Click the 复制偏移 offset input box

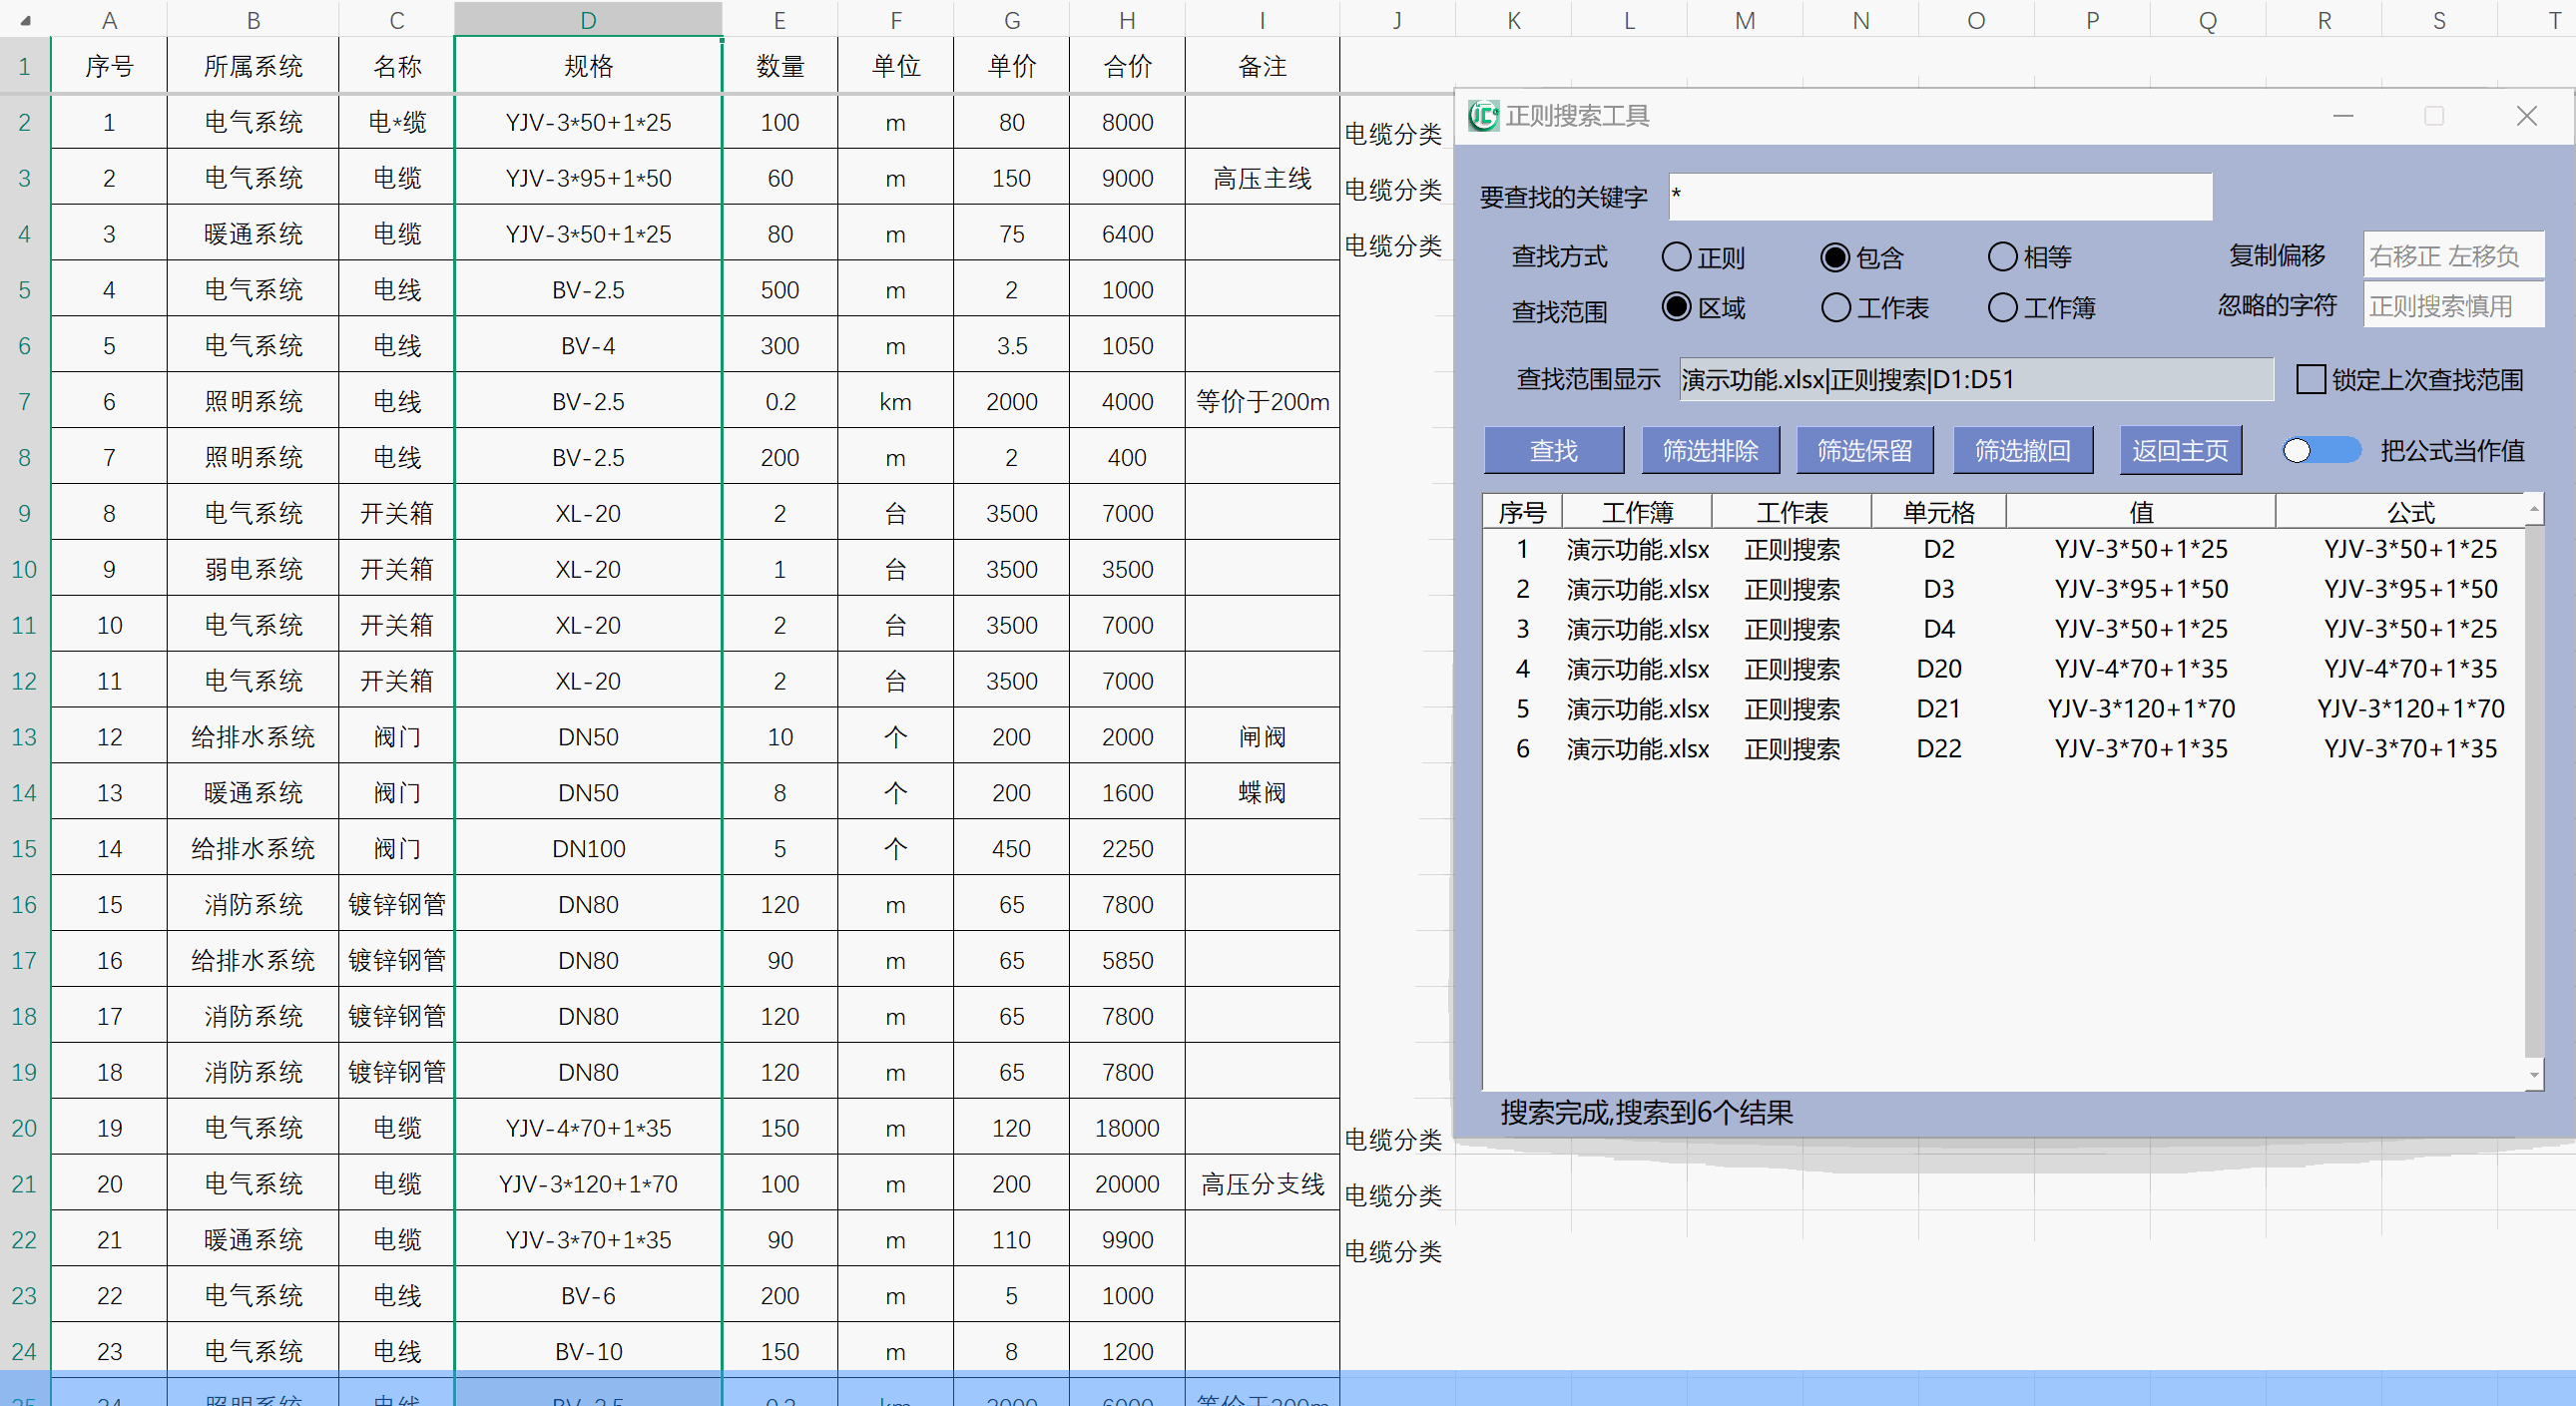(x=2452, y=256)
